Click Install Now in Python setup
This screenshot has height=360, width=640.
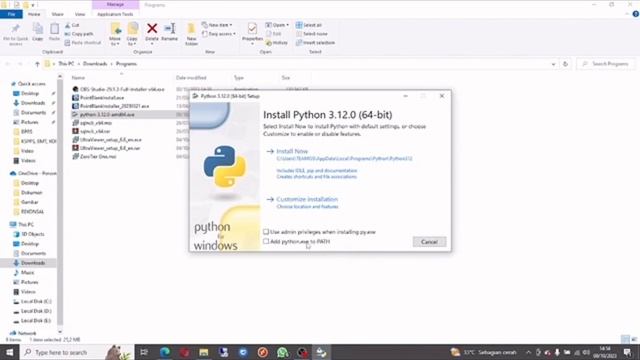pyautogui.click(x=292, y=151)
